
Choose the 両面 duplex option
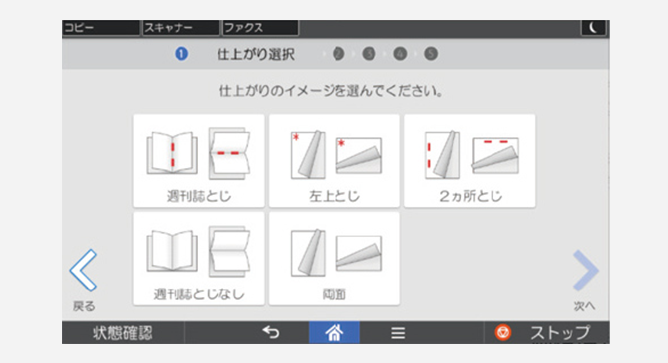pyautogui.click(x=334, y=259)
